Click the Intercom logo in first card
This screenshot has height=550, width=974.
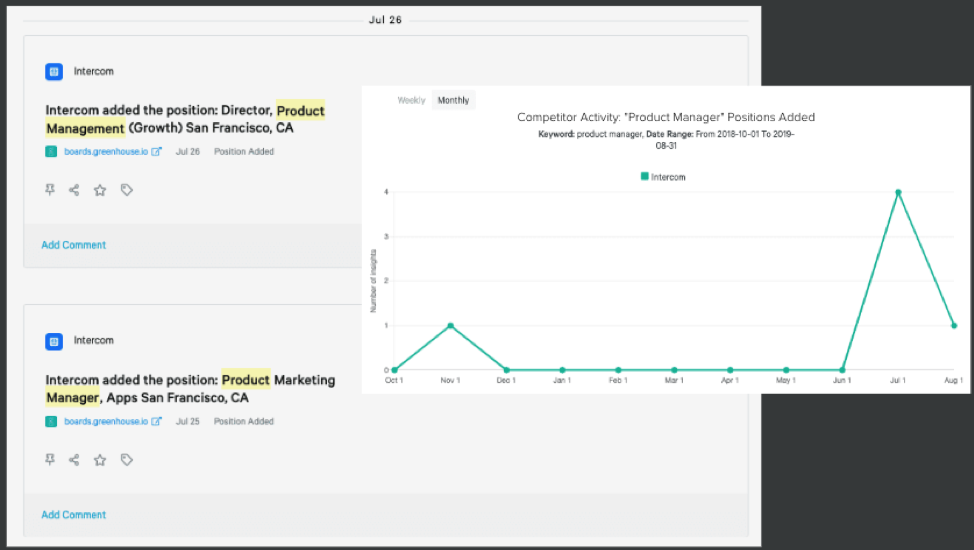tap(54, 72)
